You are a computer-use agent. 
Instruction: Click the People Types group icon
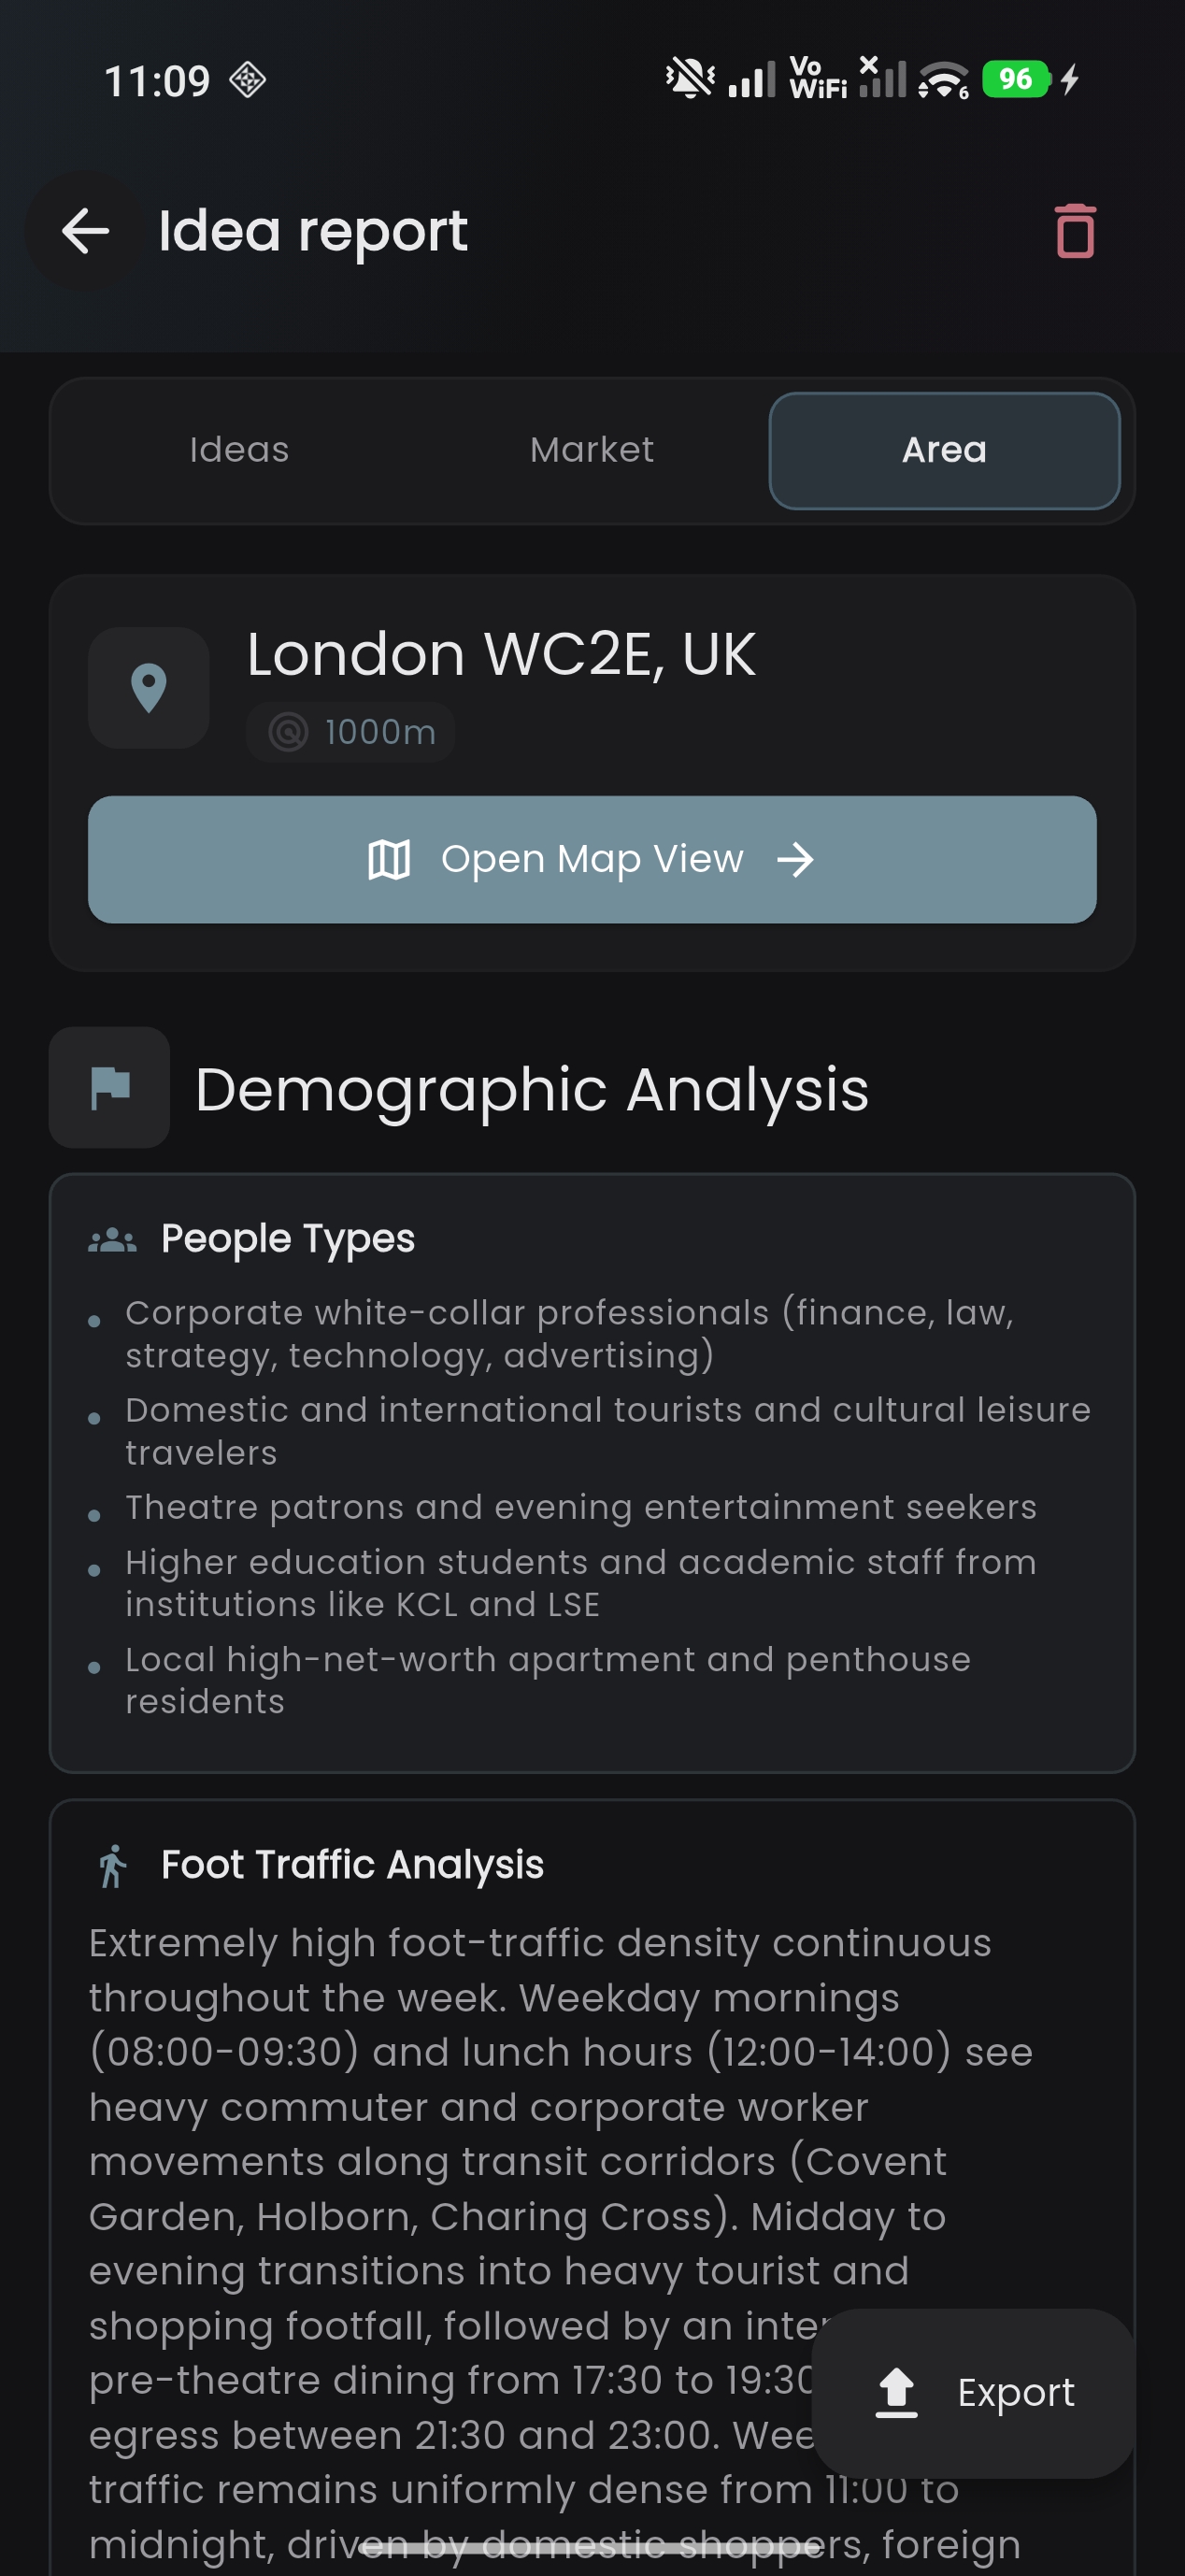[x=113, y=1240]
